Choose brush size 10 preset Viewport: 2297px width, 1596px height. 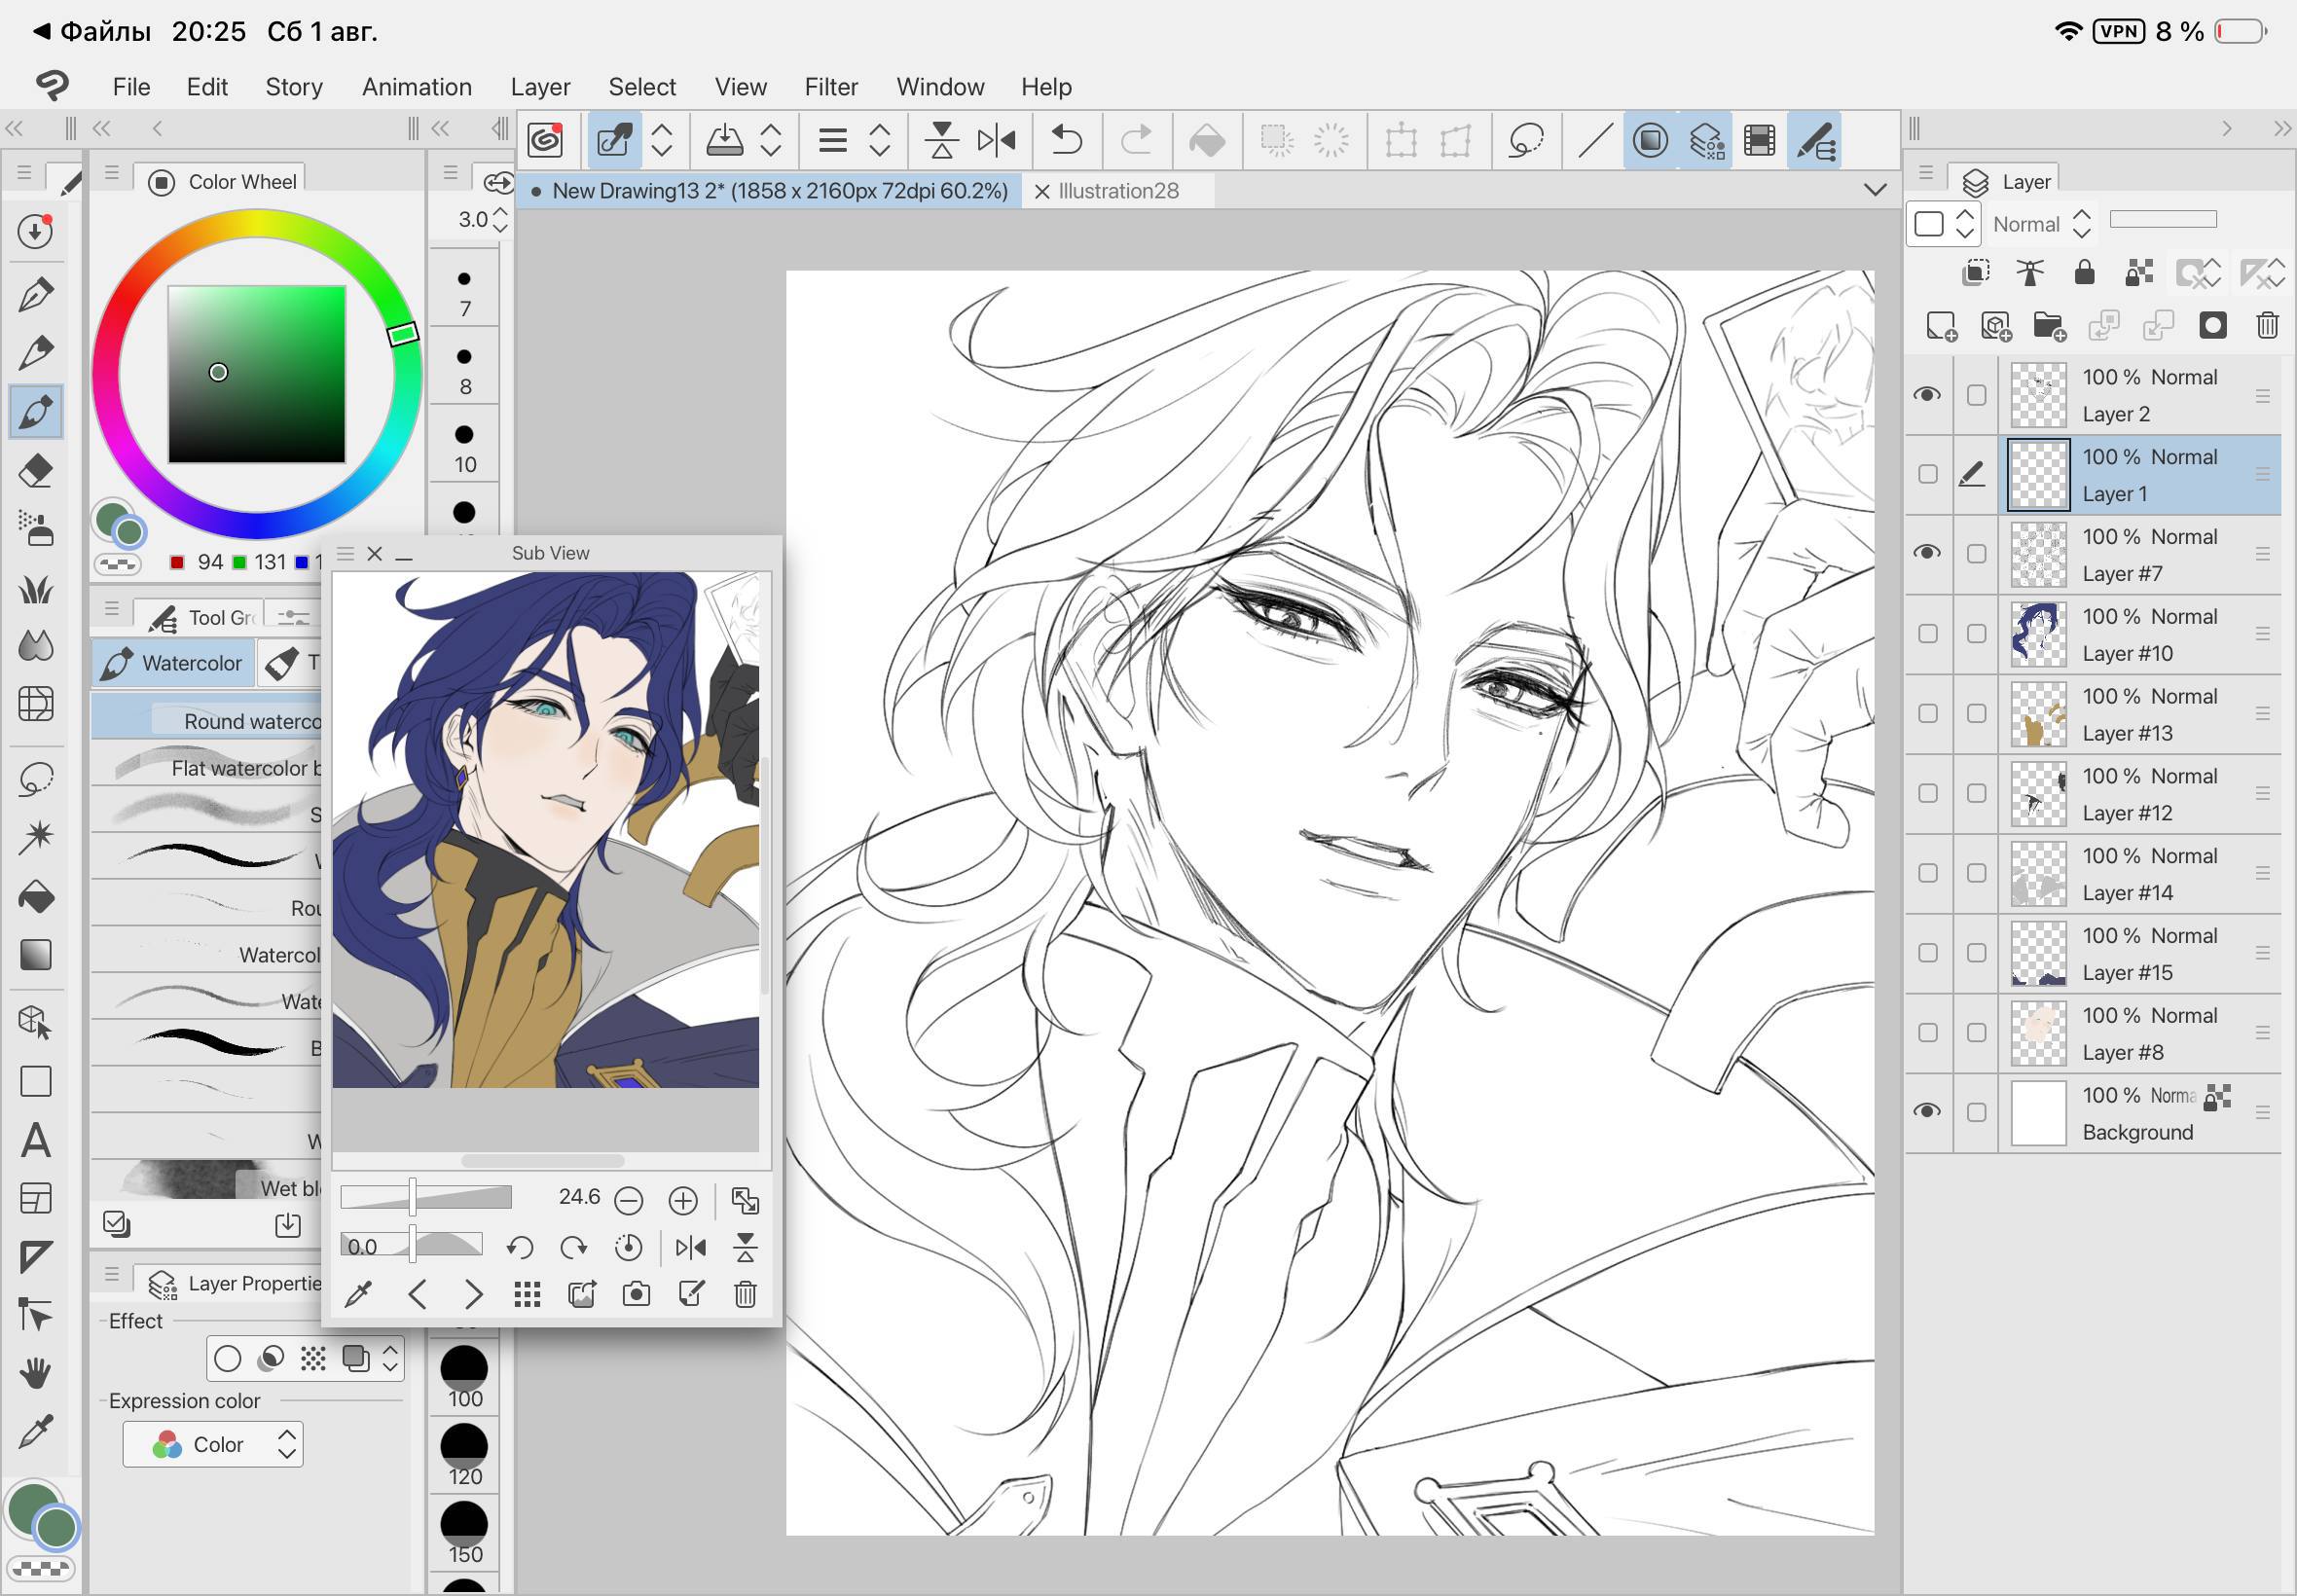tap(465, 446)
